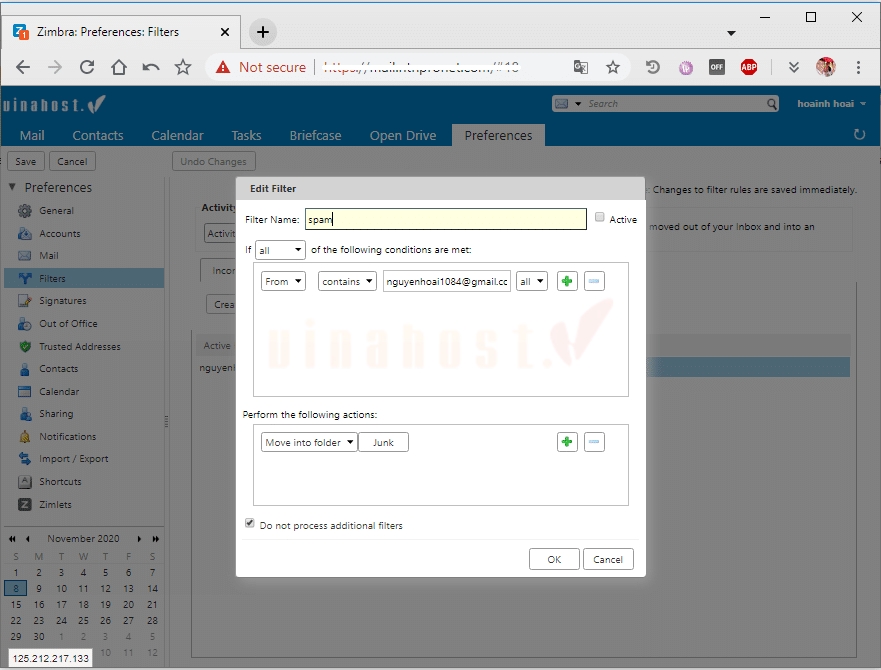Add another action with the green plus

click(x=567, y=442)
